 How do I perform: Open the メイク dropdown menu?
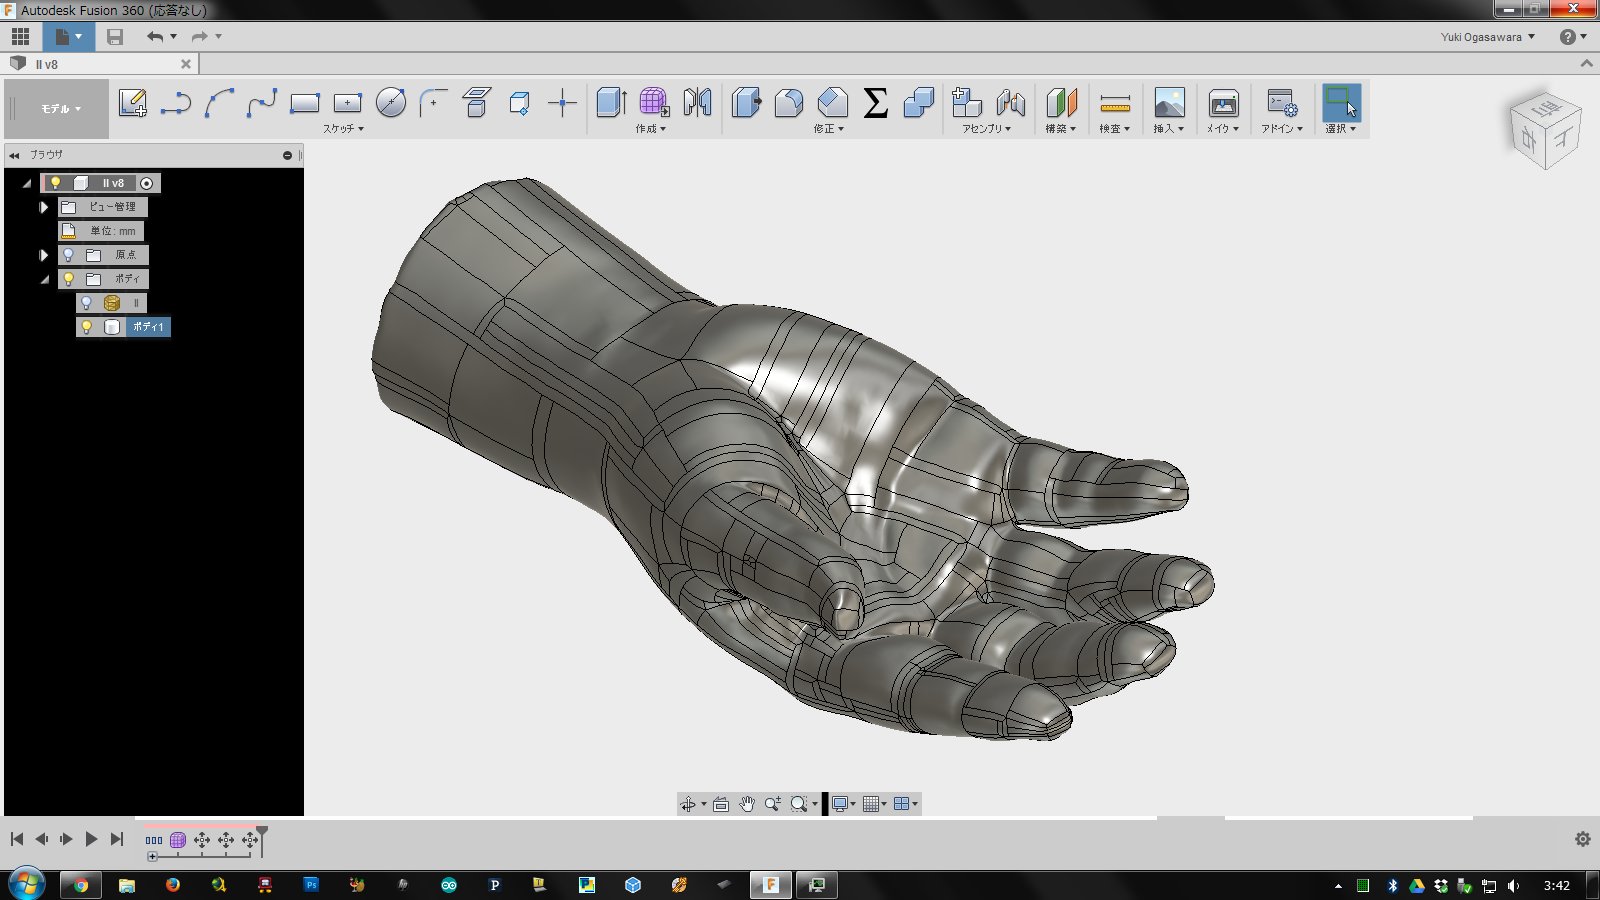1223,129
